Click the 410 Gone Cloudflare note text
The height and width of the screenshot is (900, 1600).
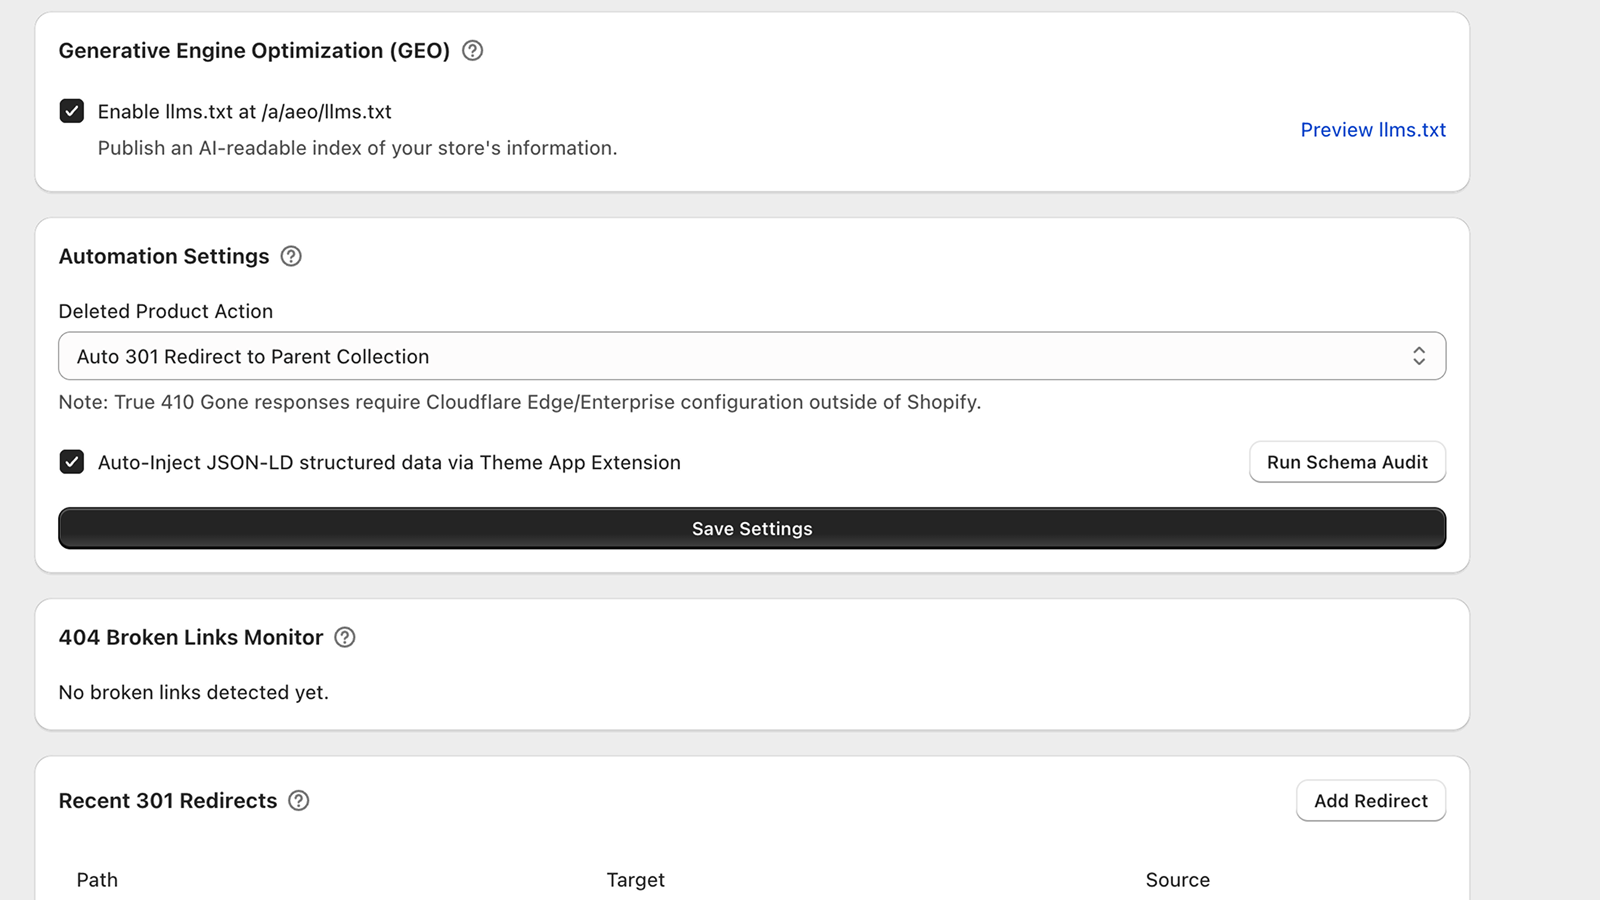coord(520,402)
